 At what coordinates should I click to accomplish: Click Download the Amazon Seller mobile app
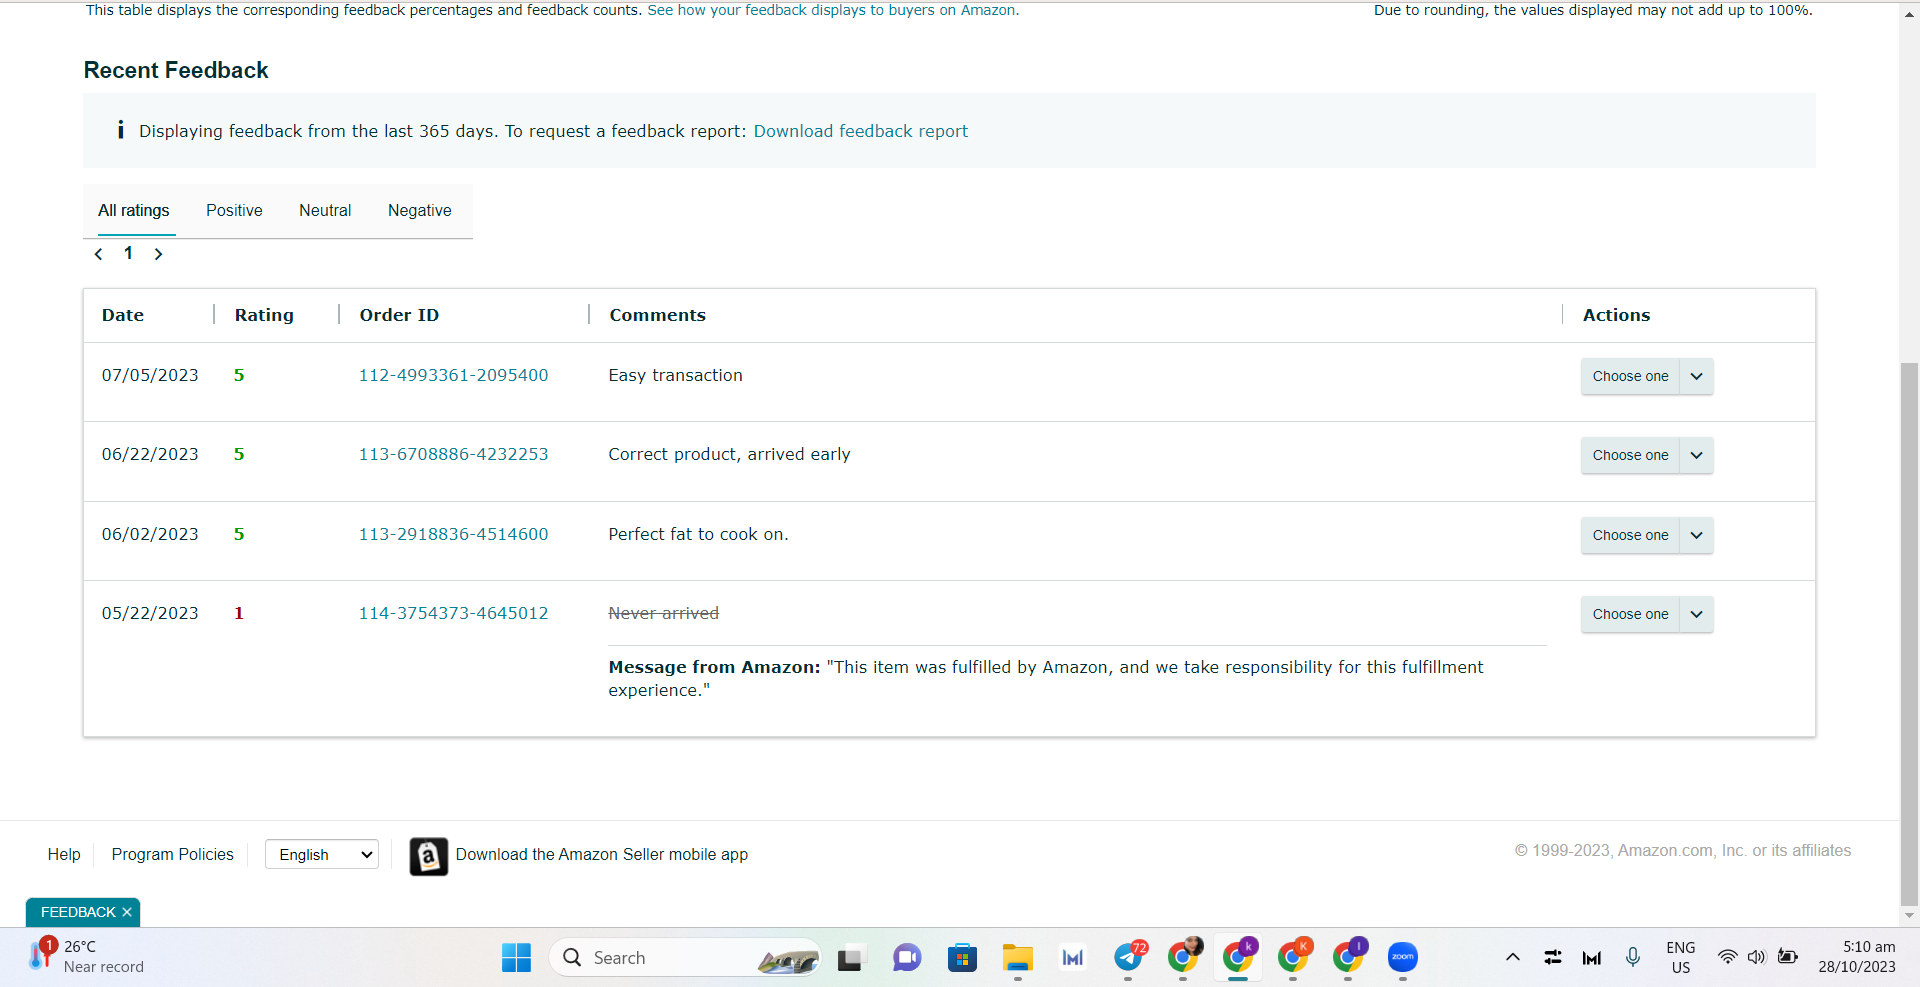(x=602, y=854)
